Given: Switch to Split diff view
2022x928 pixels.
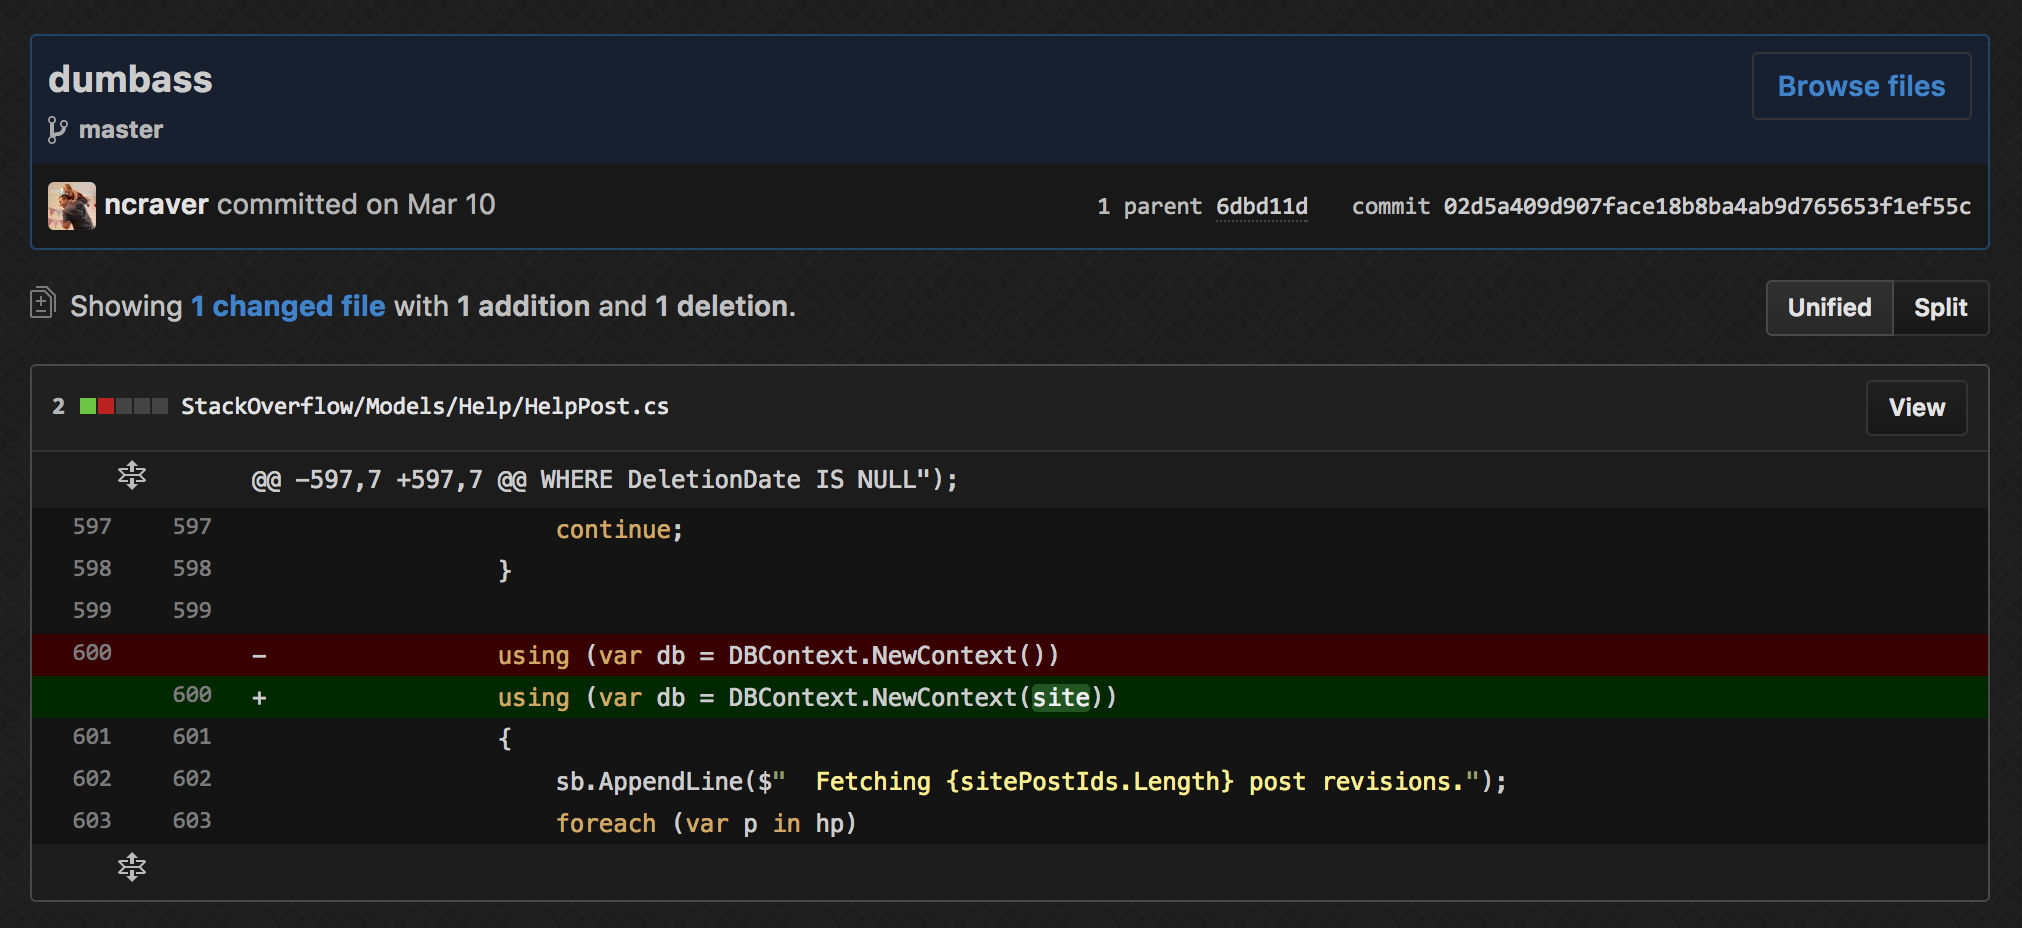Looking at the screenshot, I should 1940,308.
